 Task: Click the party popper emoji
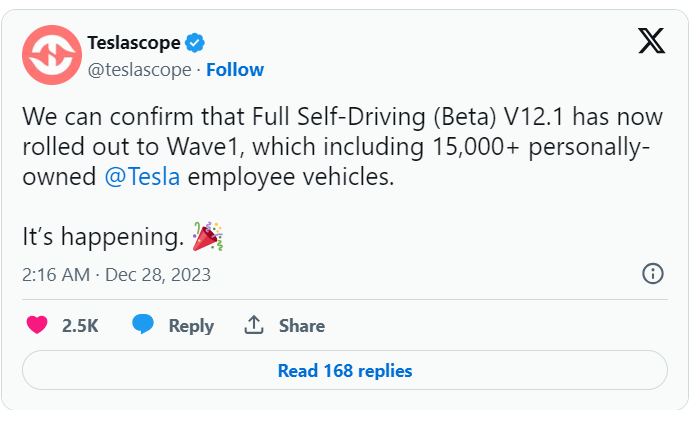pyautogui.click(x=208, y=237)
